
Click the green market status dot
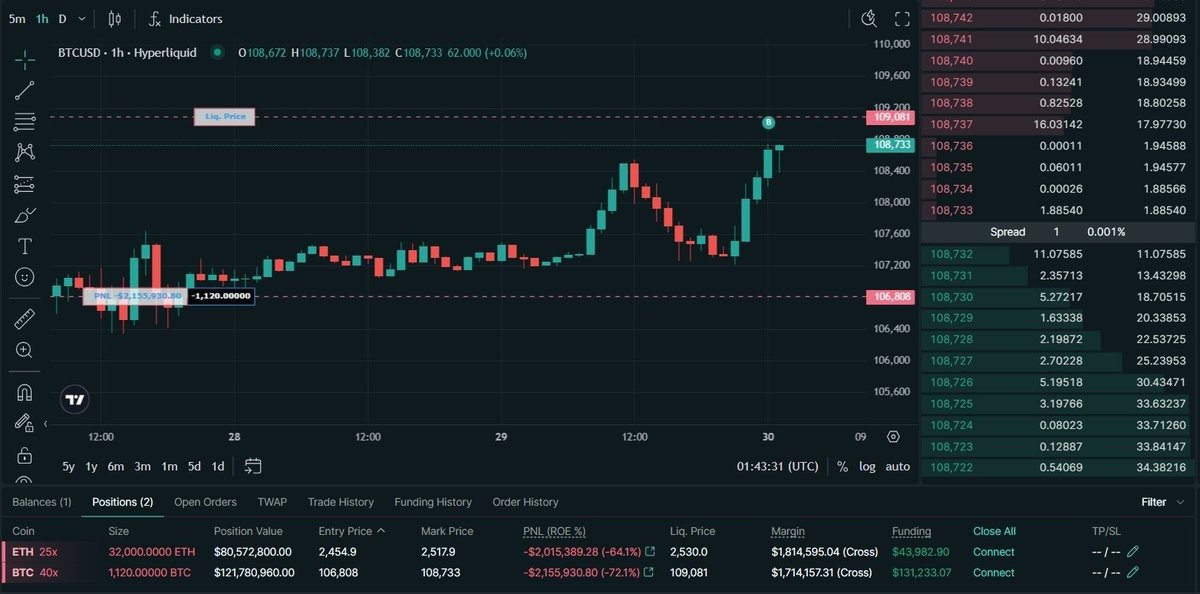point(217,52)
